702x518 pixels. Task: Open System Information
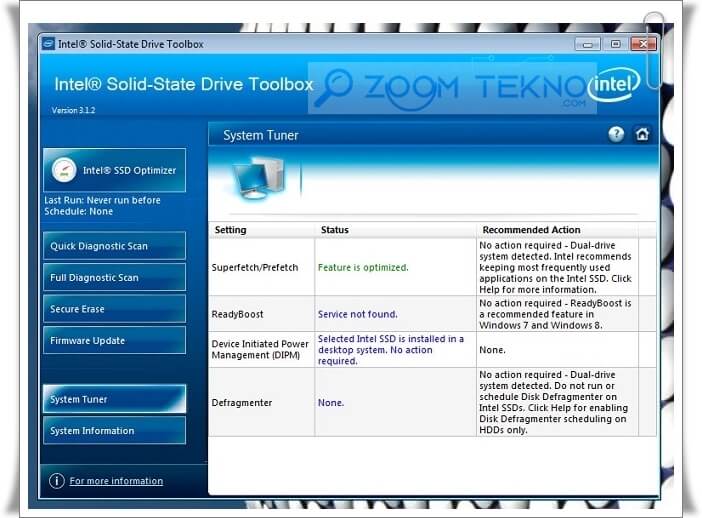click(x=115, y=430)
